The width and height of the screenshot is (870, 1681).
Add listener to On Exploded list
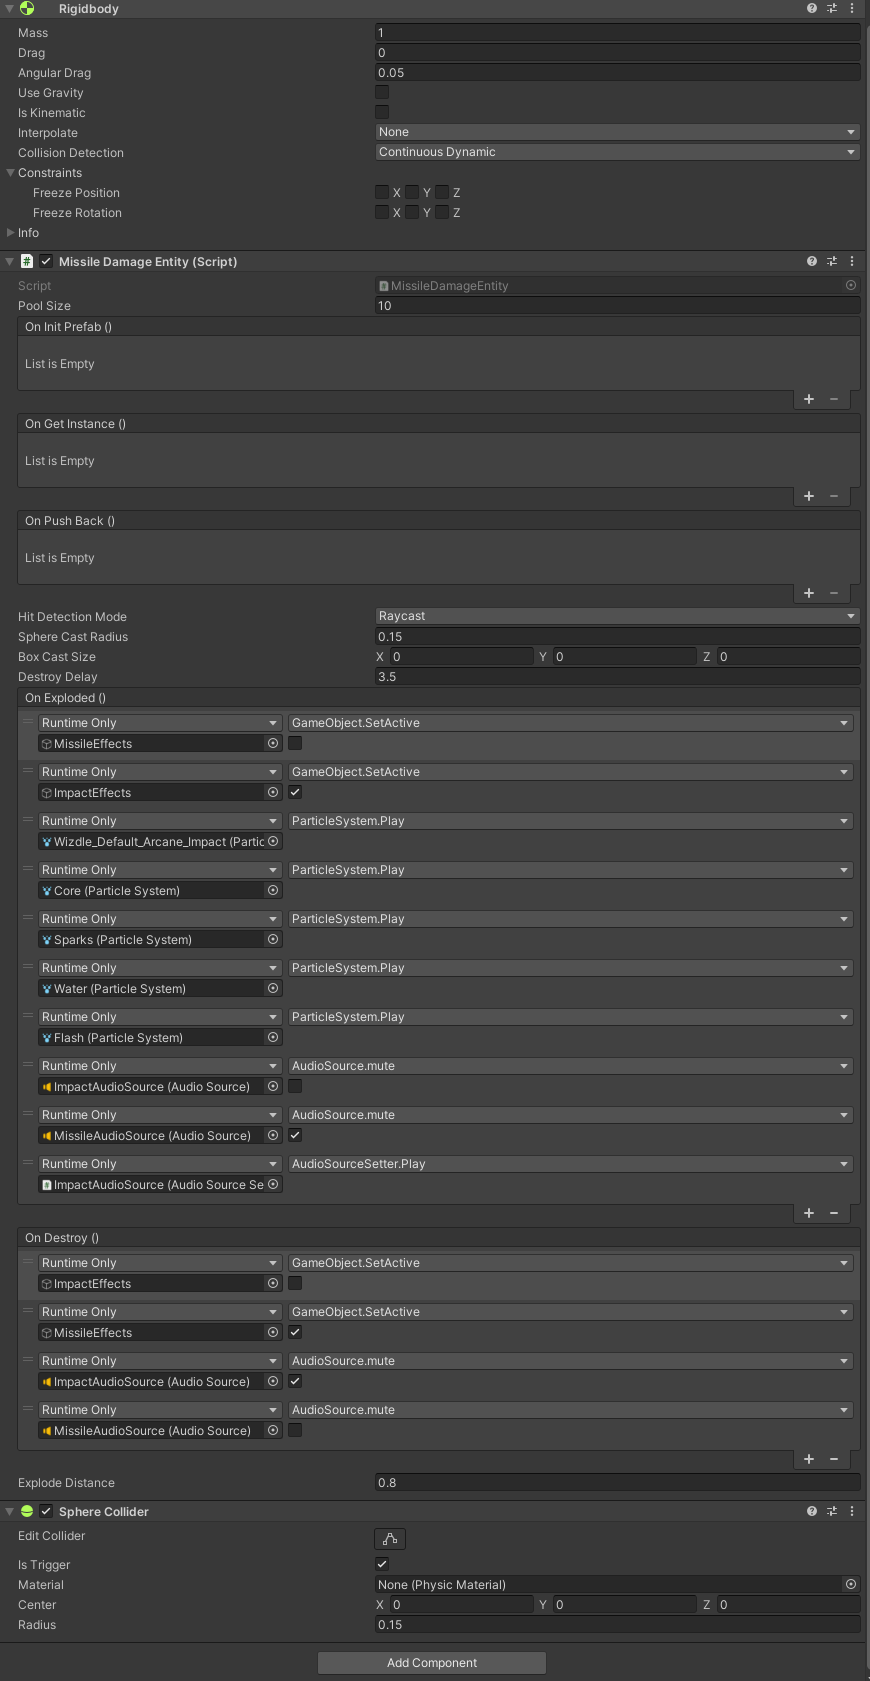point(809,1213)
